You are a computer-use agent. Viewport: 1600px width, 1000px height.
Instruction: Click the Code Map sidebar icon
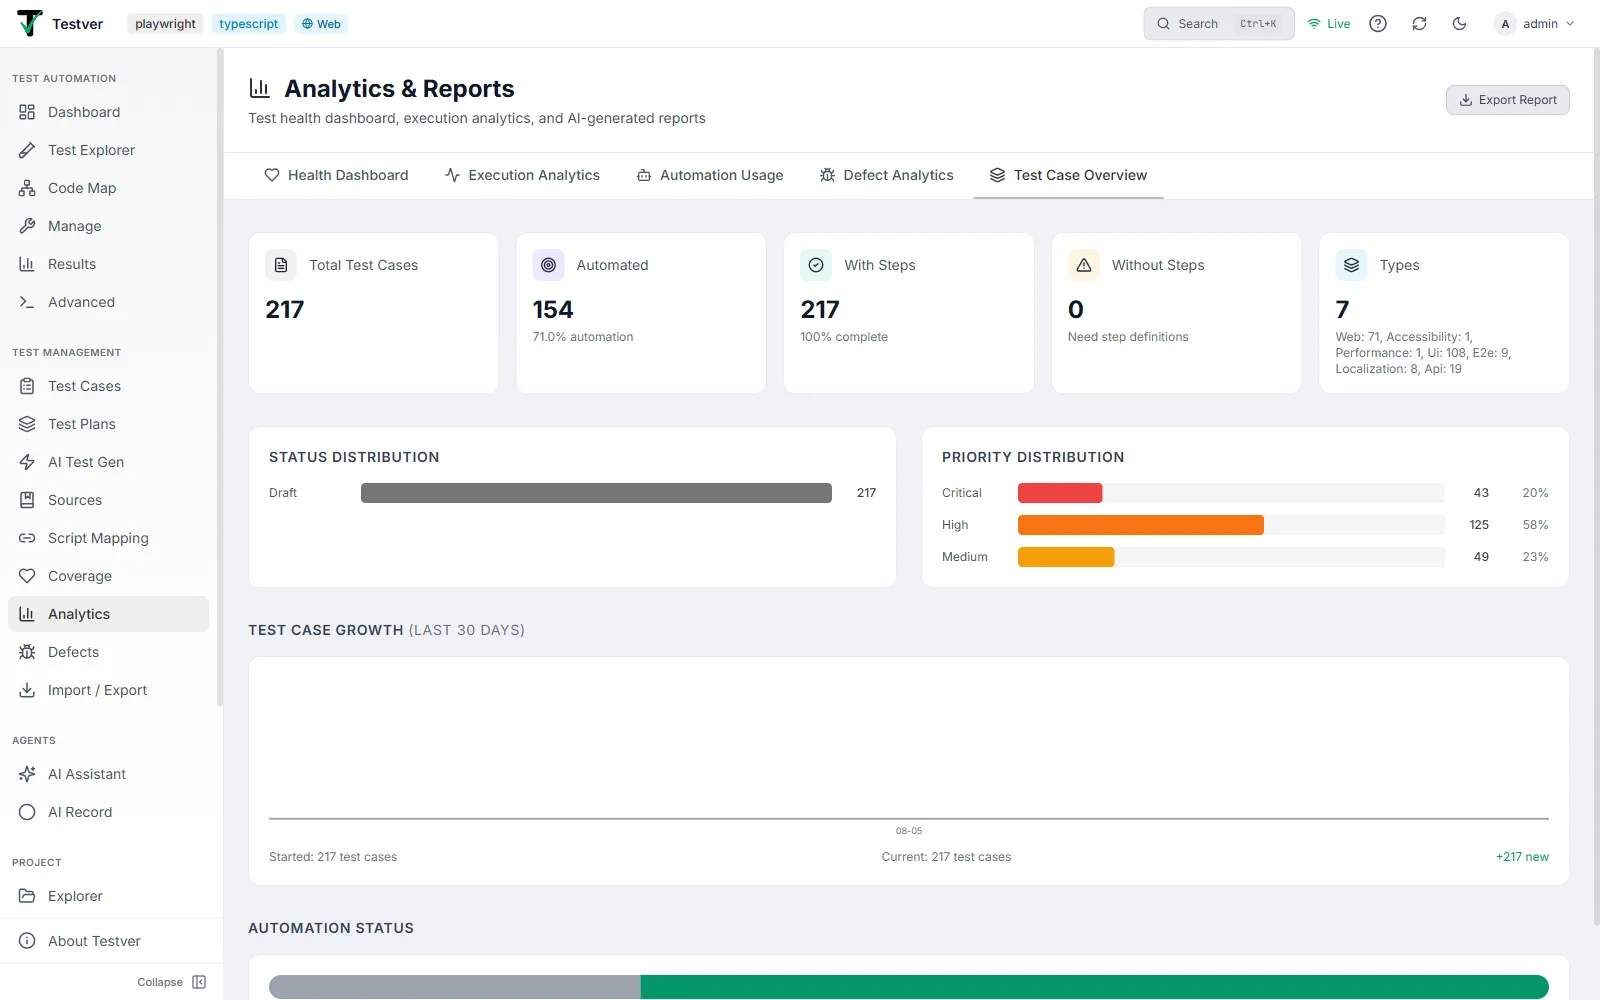click(27, 188)
